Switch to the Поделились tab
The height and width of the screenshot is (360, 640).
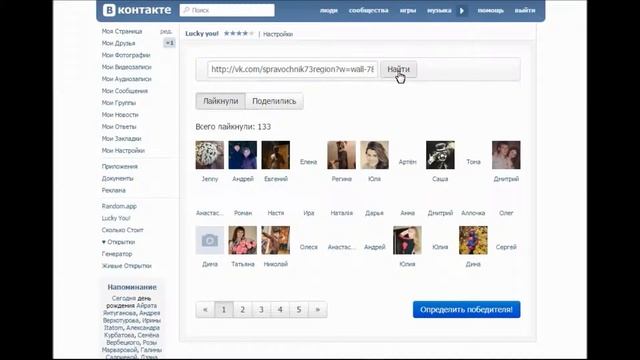274,101
